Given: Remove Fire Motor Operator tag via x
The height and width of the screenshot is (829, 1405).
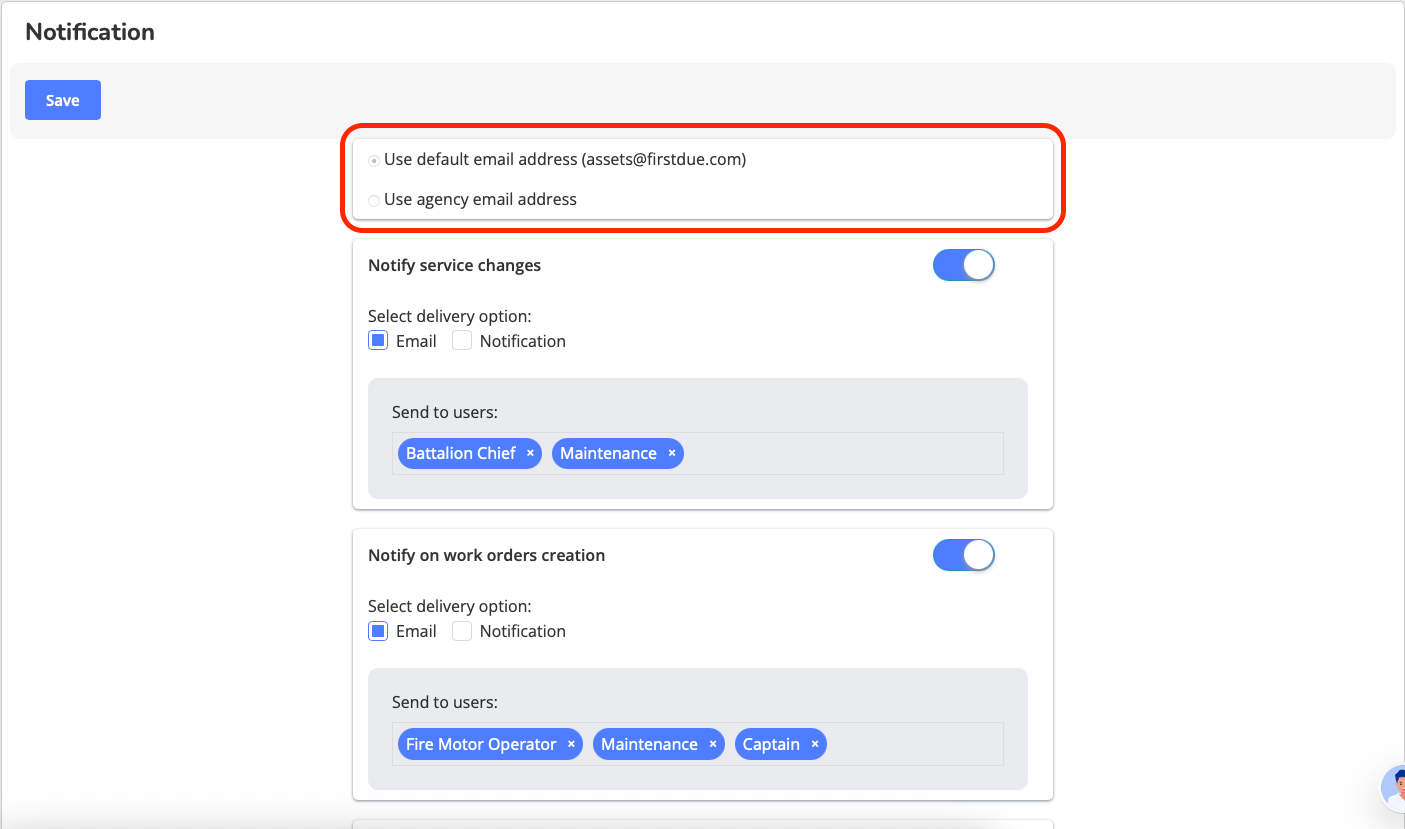Looking at the screenshot, I should (571, 744).
